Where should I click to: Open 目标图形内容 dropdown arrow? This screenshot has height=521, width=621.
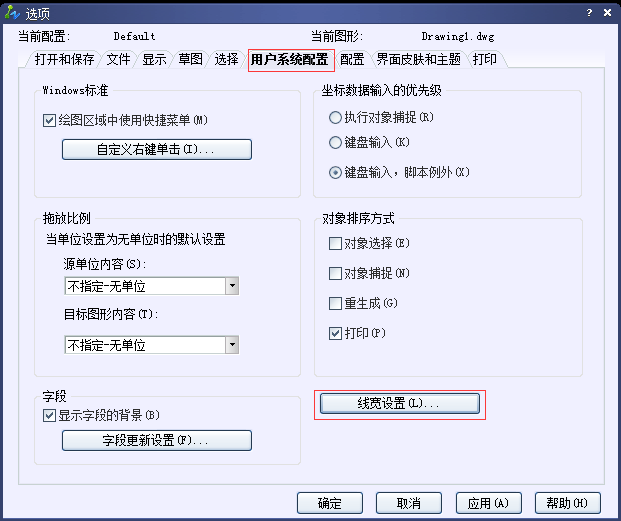click(x=232, y=345)
